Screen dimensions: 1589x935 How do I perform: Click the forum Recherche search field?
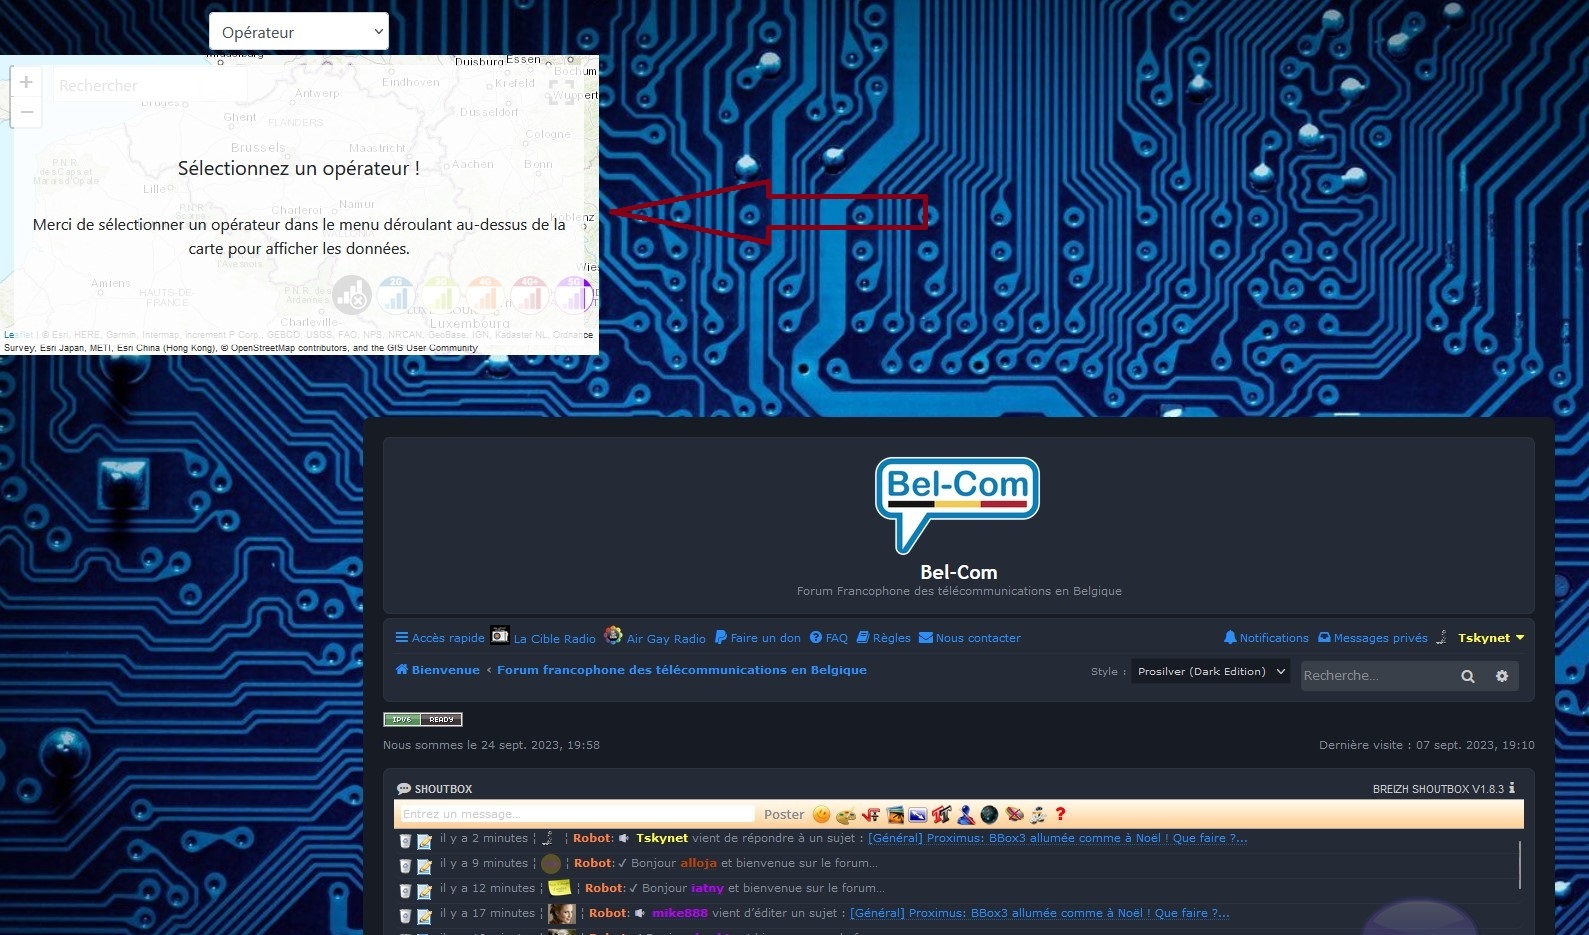(1375, 676)
